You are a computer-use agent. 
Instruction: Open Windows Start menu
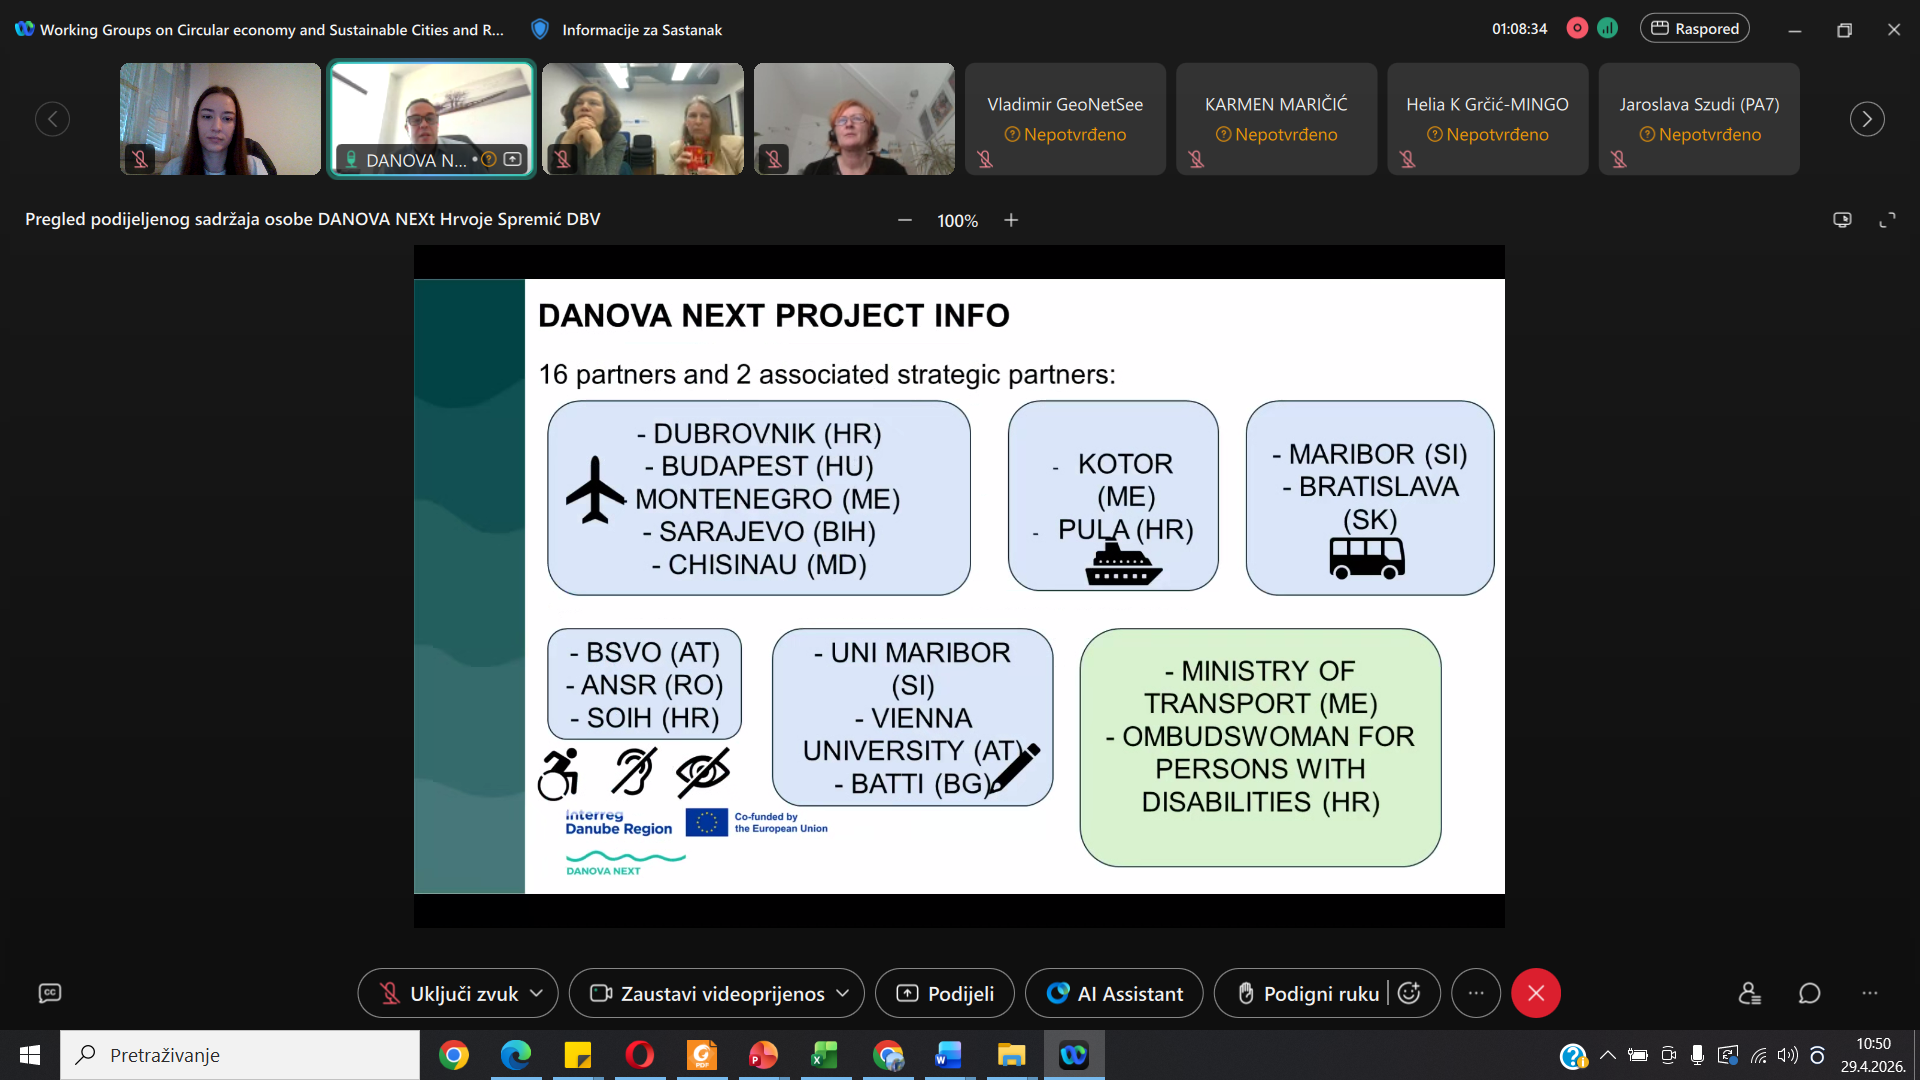point(30,1055)
